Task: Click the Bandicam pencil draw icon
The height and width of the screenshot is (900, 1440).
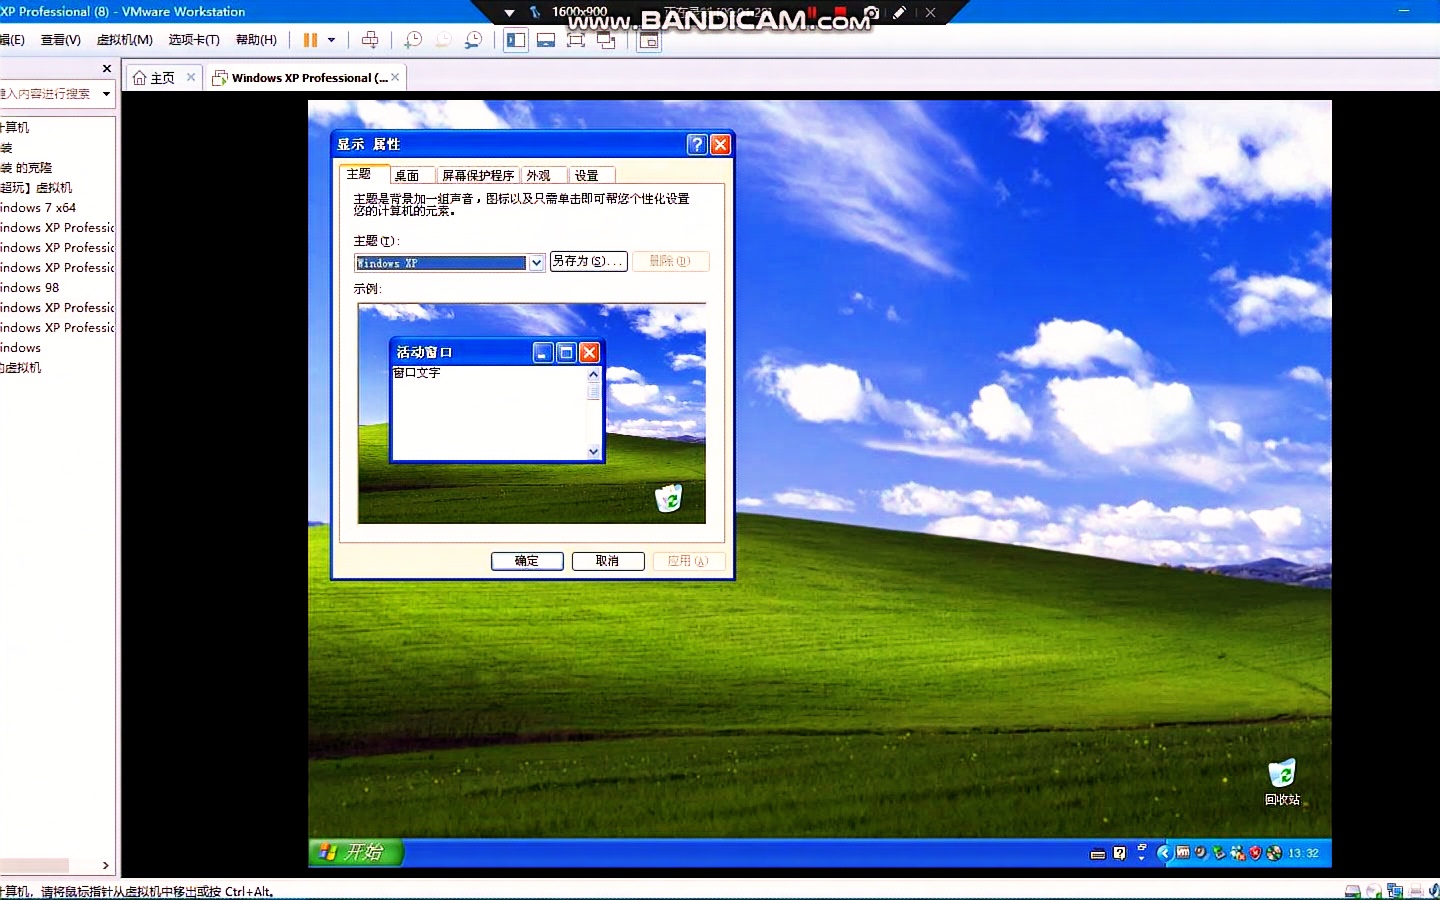Action: coord(900,12)
